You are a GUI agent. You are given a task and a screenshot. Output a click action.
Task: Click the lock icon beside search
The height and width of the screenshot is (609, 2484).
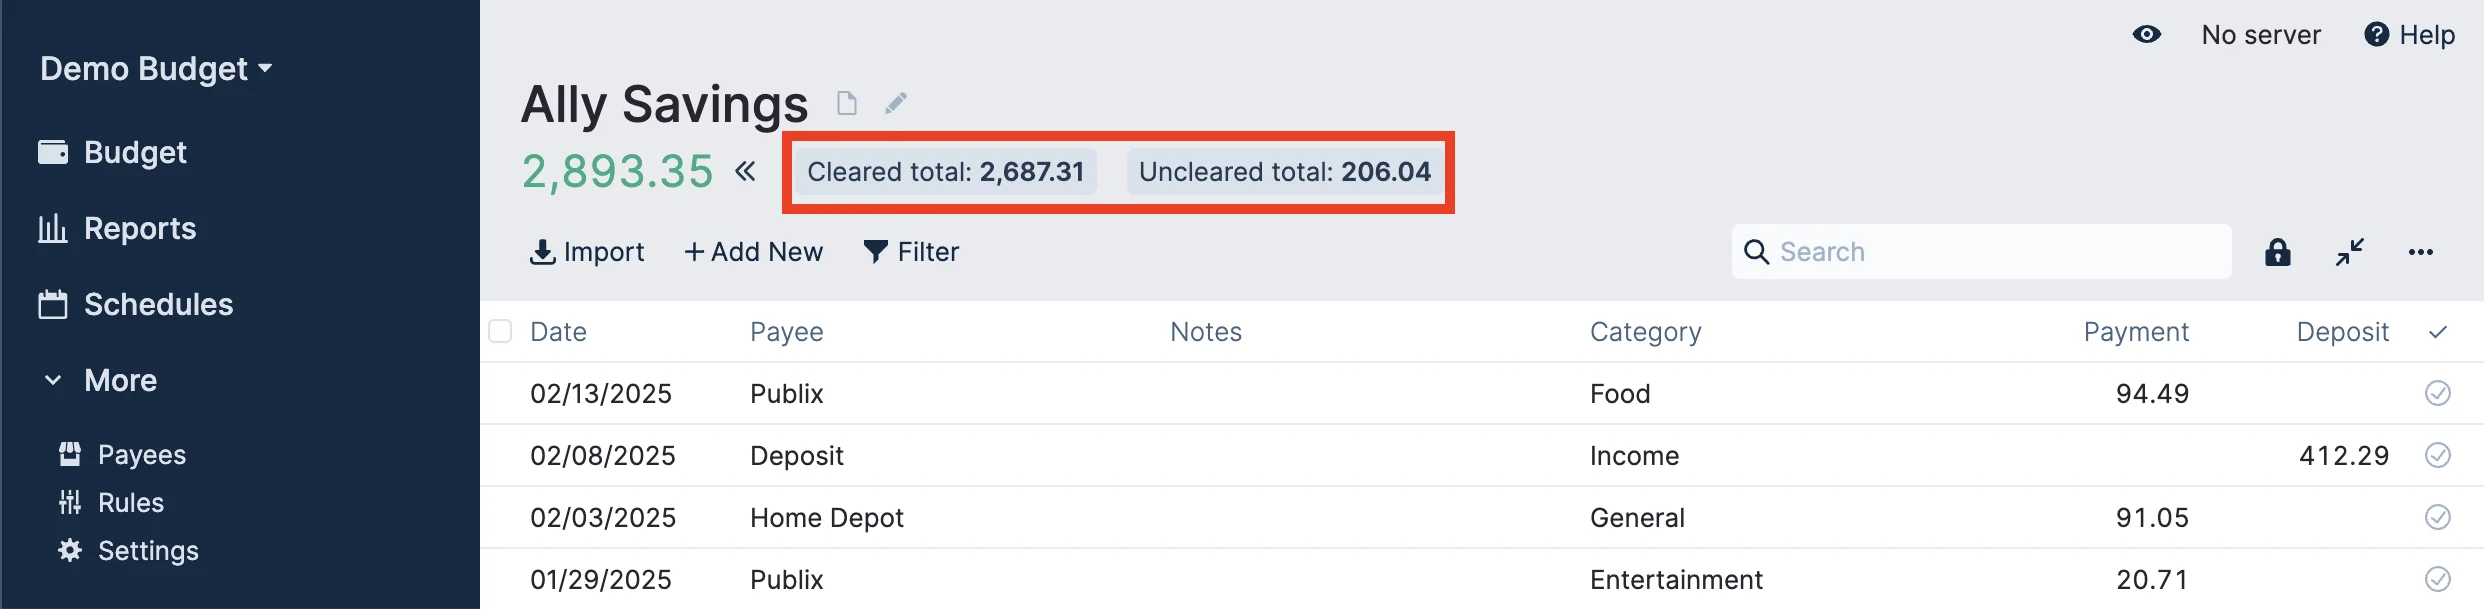click(x=2277, y=251)
